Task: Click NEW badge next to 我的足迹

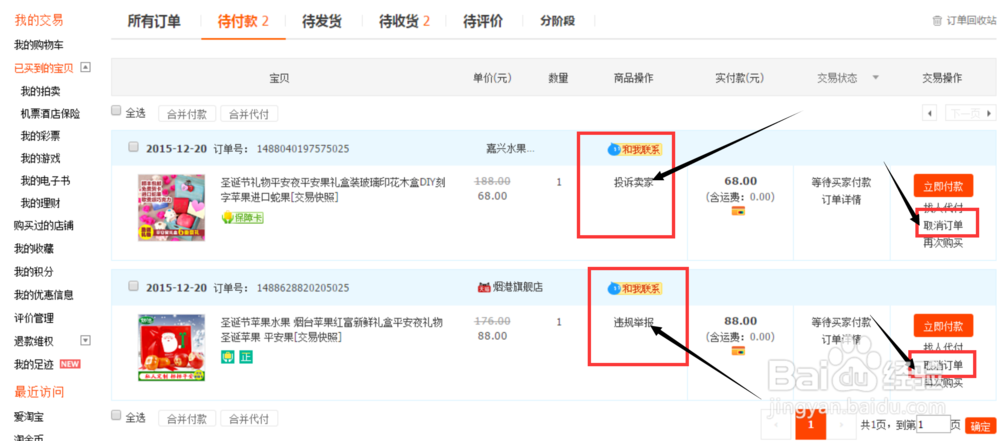Action: [70, 364]
